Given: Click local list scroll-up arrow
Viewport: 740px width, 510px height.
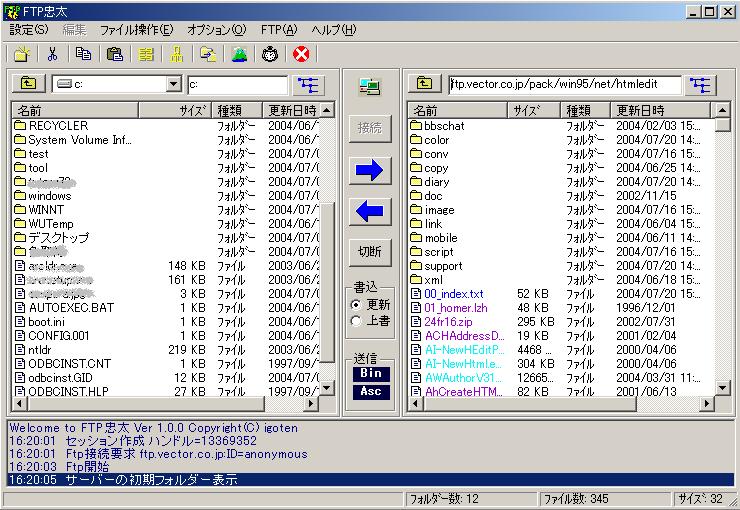Looking at the screenshot, I should point(327,110).
